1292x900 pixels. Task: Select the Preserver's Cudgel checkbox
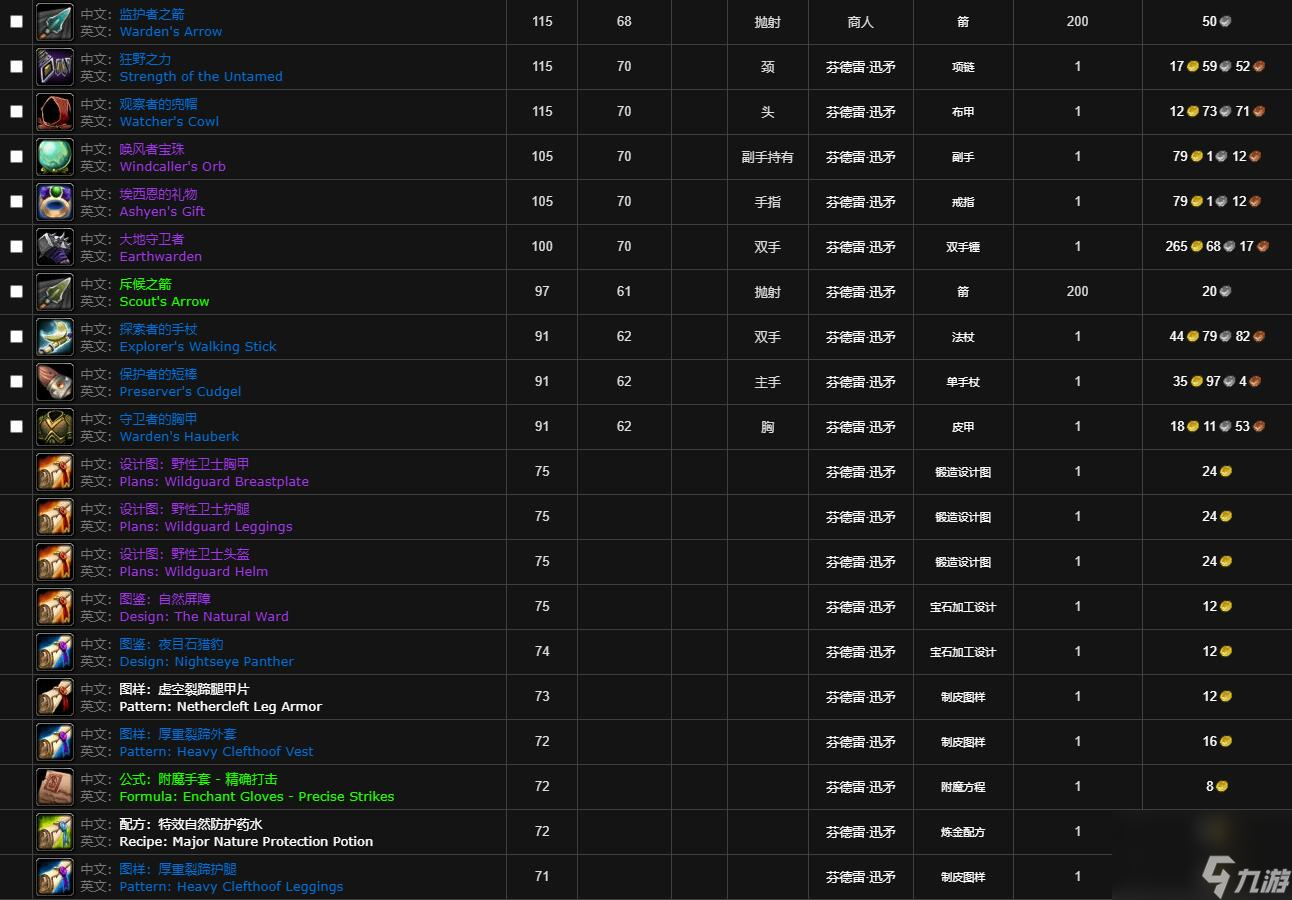pyautogui.click(x=16, y=381)
